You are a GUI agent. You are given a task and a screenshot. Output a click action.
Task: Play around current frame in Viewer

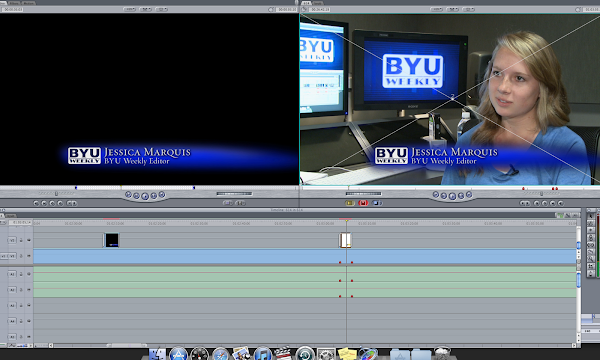coord(154,196)
